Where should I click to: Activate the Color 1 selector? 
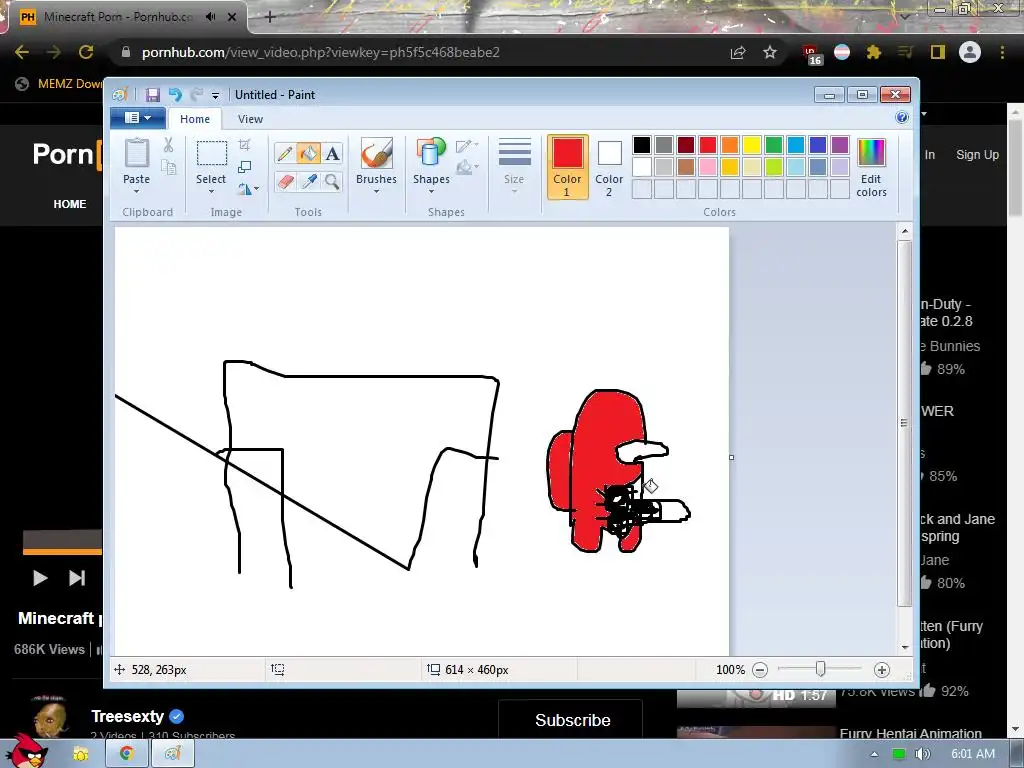pos(567,167)
